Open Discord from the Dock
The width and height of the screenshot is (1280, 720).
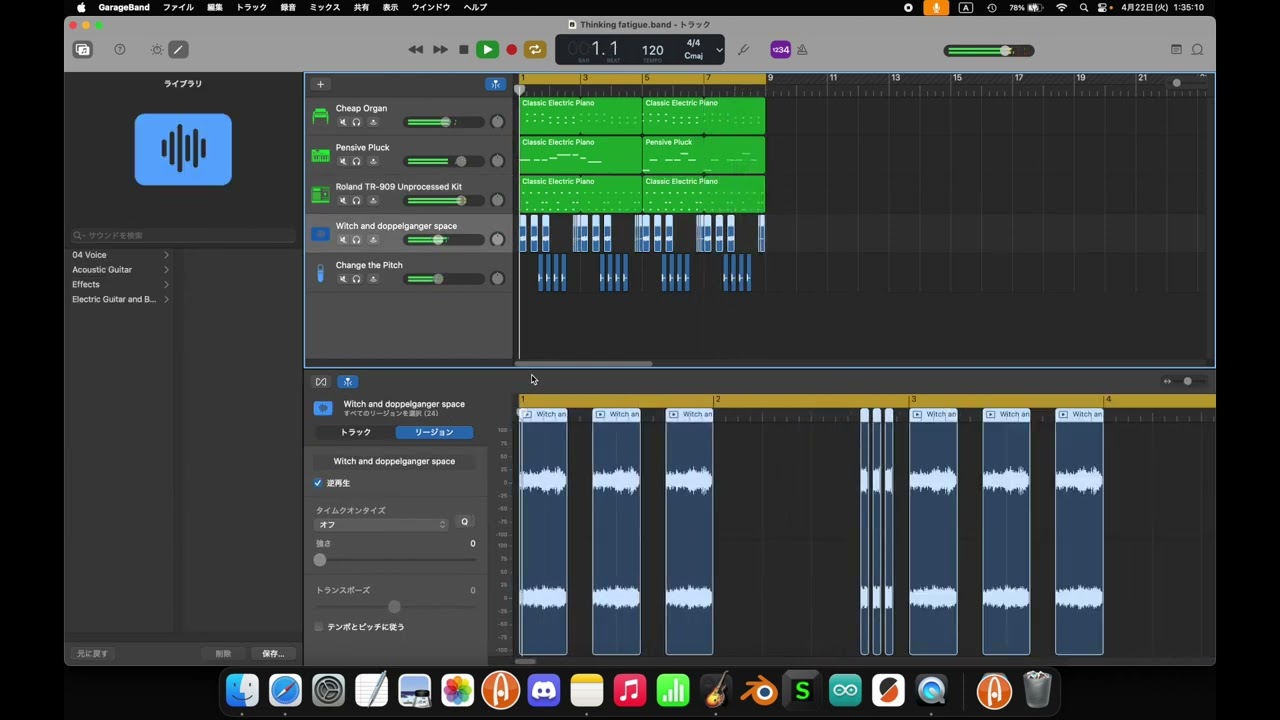tap(543, 690)
